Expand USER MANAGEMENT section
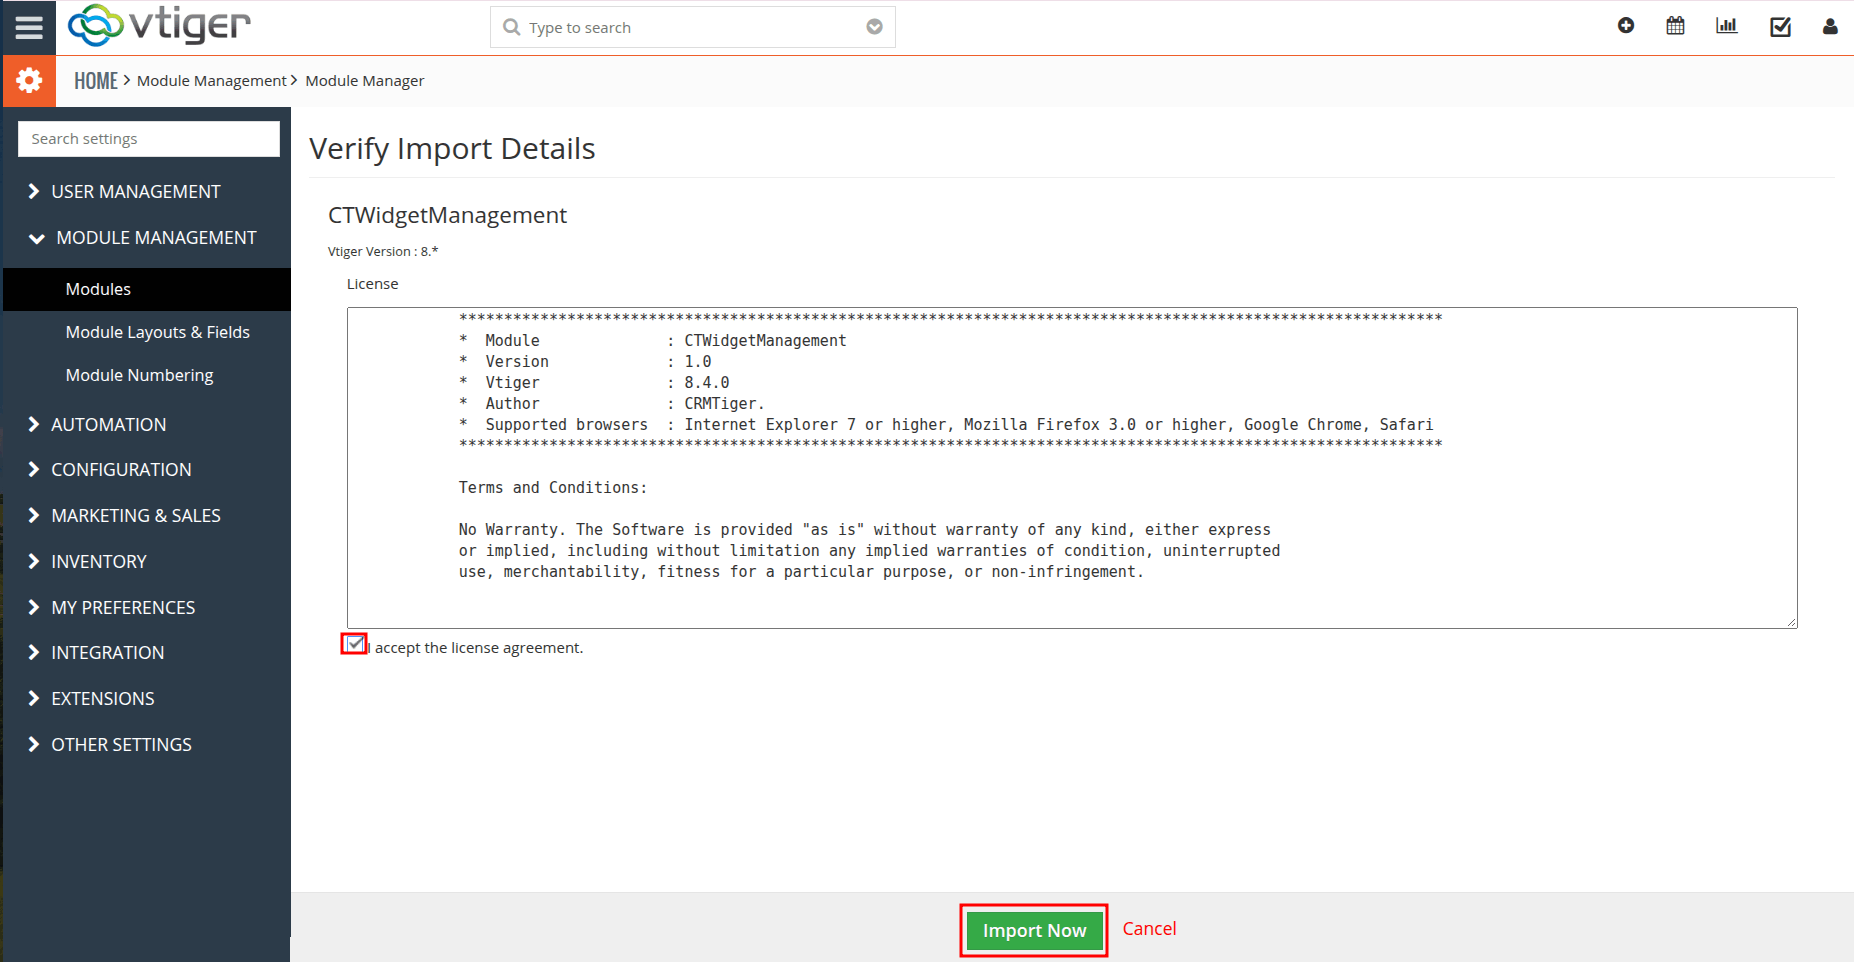 coord(136,191)
